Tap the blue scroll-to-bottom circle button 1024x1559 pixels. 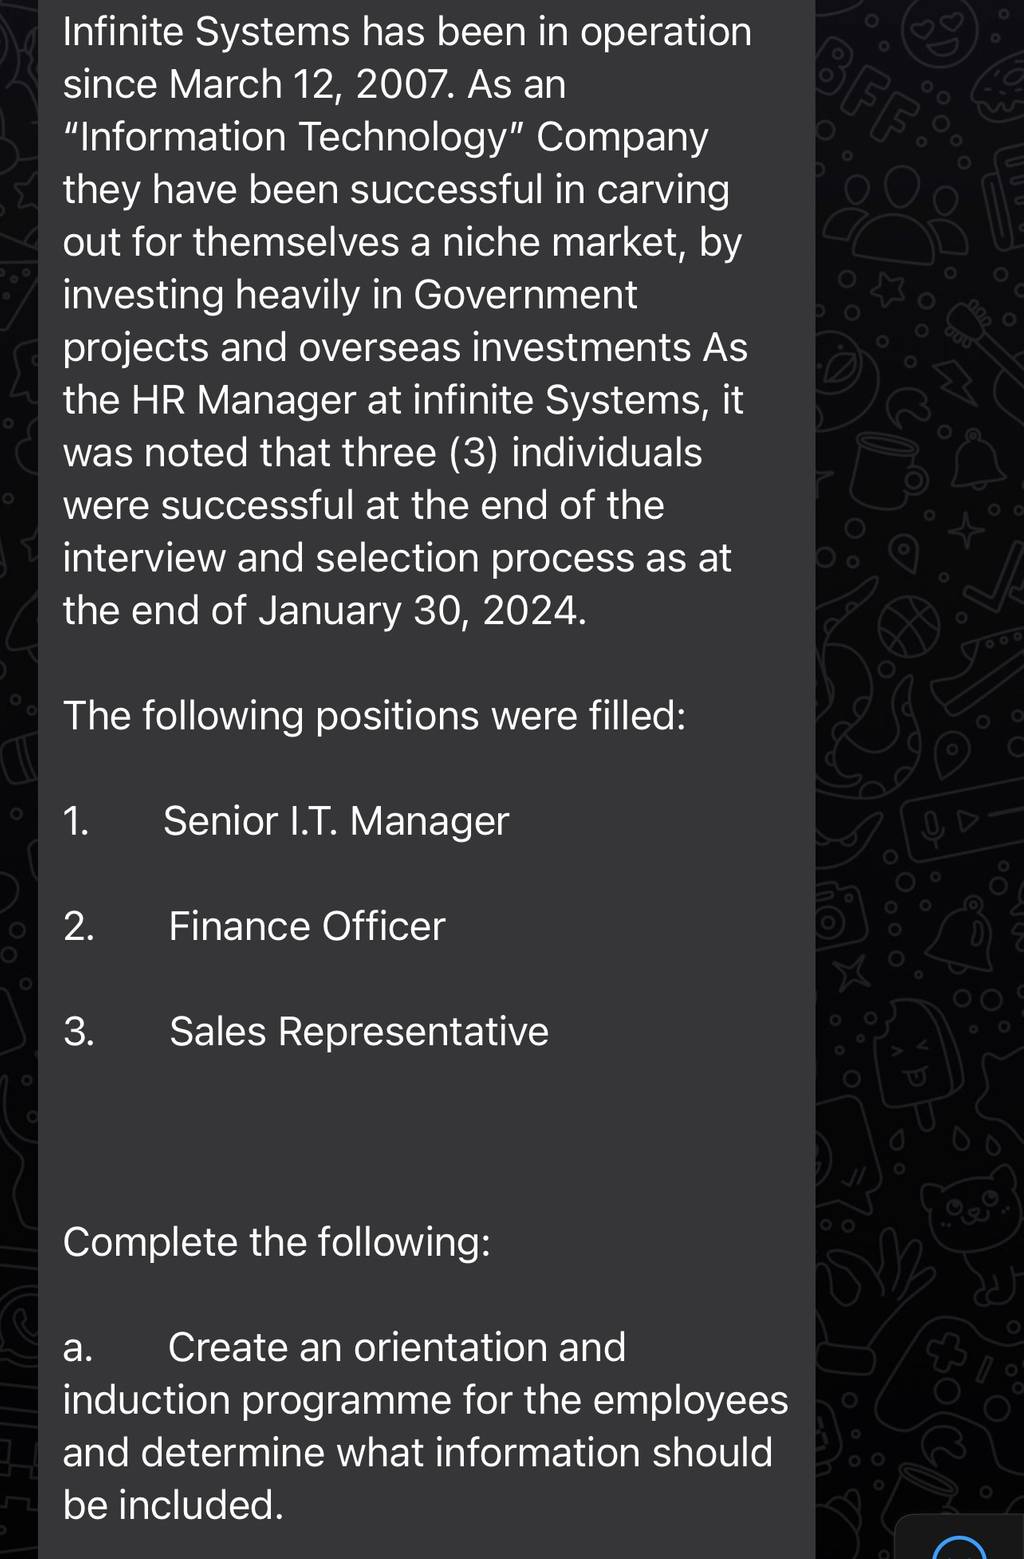[959, 1546]
